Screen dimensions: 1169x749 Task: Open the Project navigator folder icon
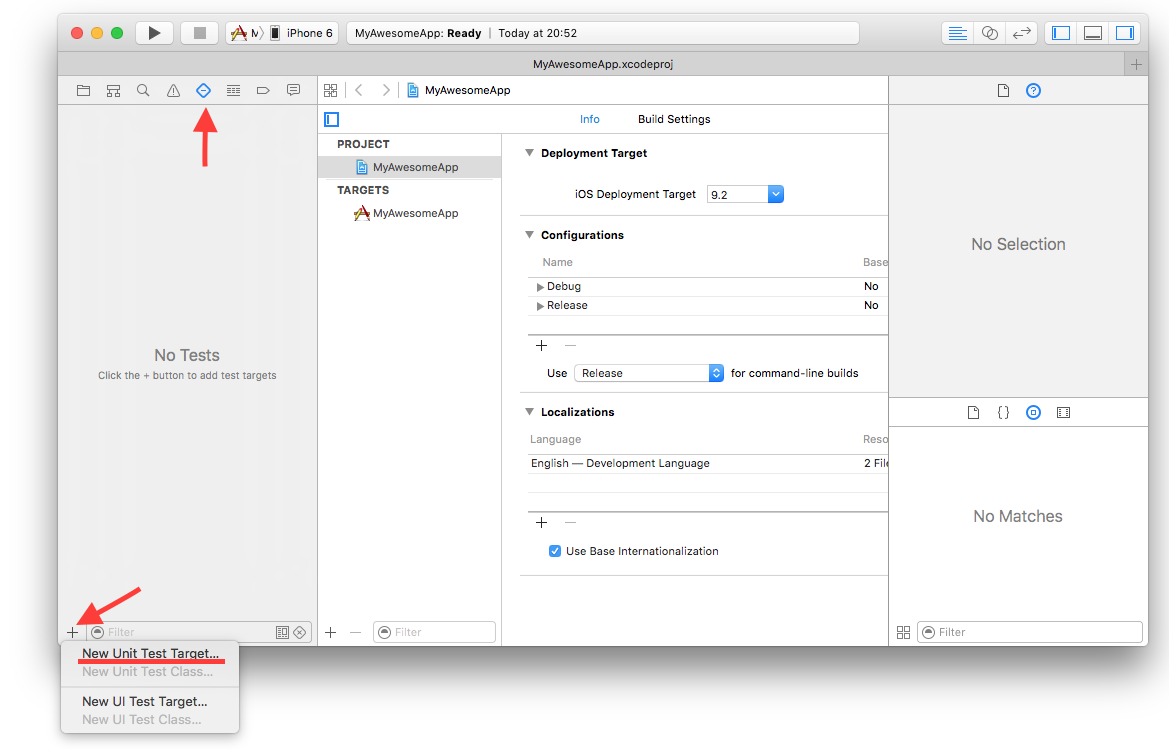coord(84,90)
